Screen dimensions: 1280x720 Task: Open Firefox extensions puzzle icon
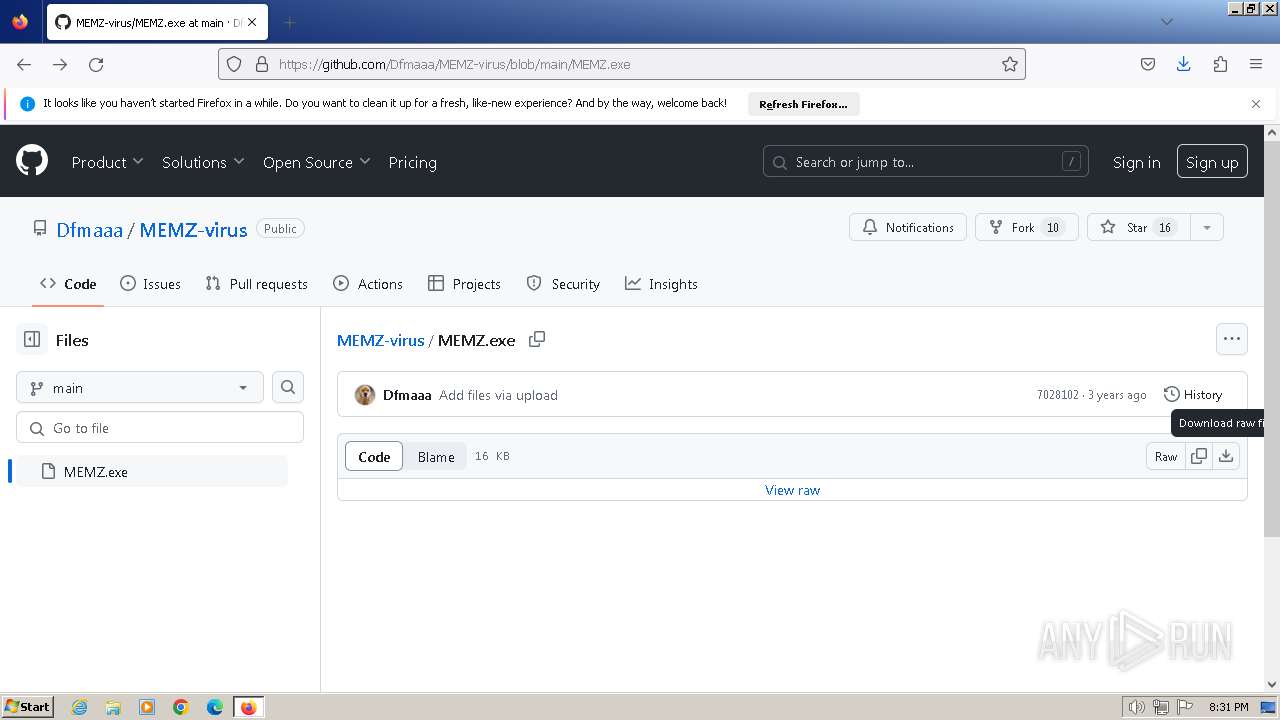click(x=1220, y=64)
